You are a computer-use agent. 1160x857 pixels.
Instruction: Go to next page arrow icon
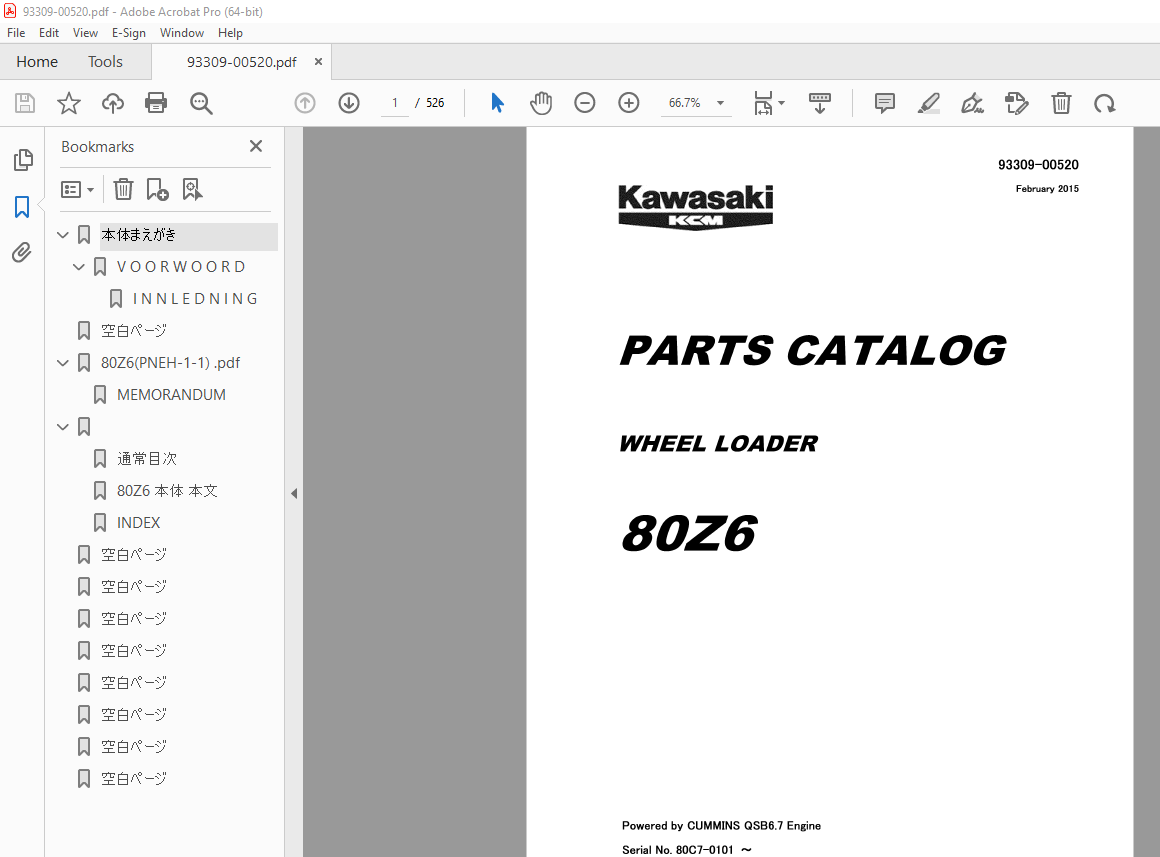[x=349, y=103]
